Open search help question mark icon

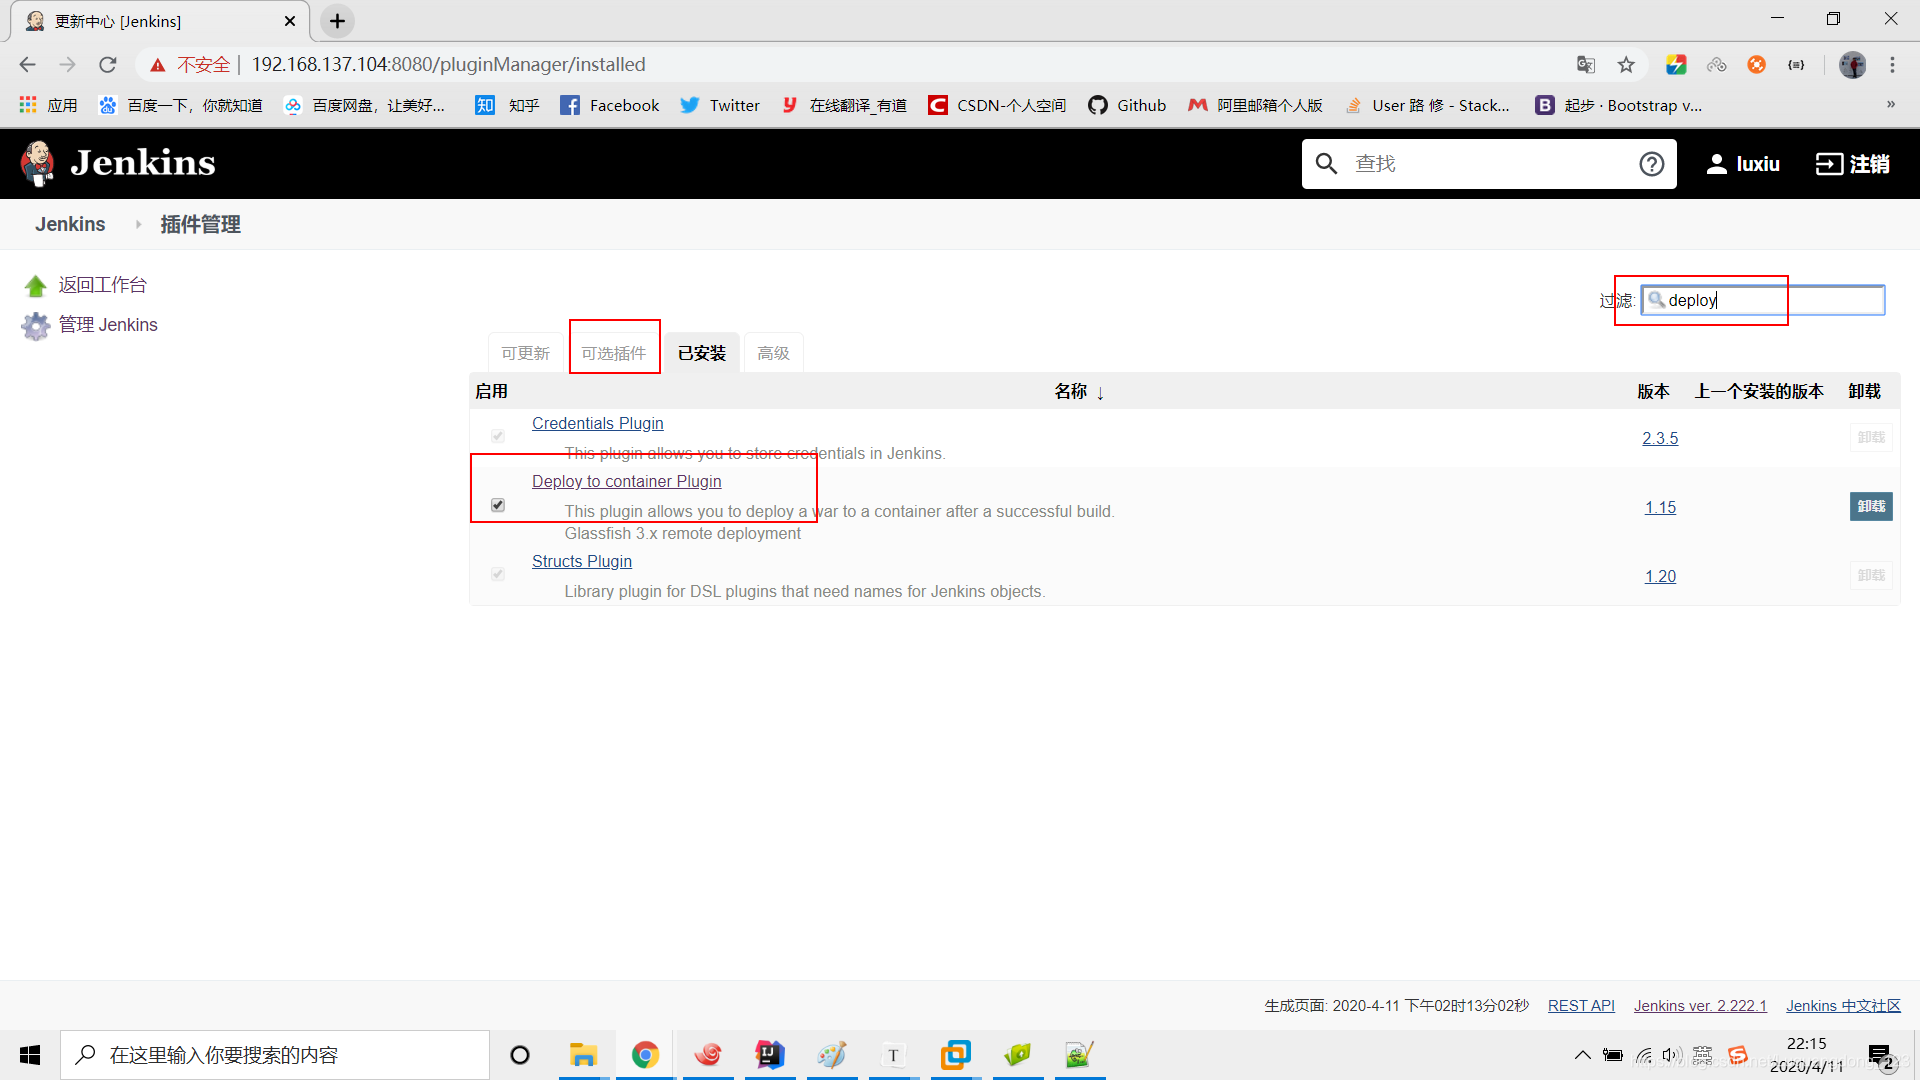[1651, 163]
